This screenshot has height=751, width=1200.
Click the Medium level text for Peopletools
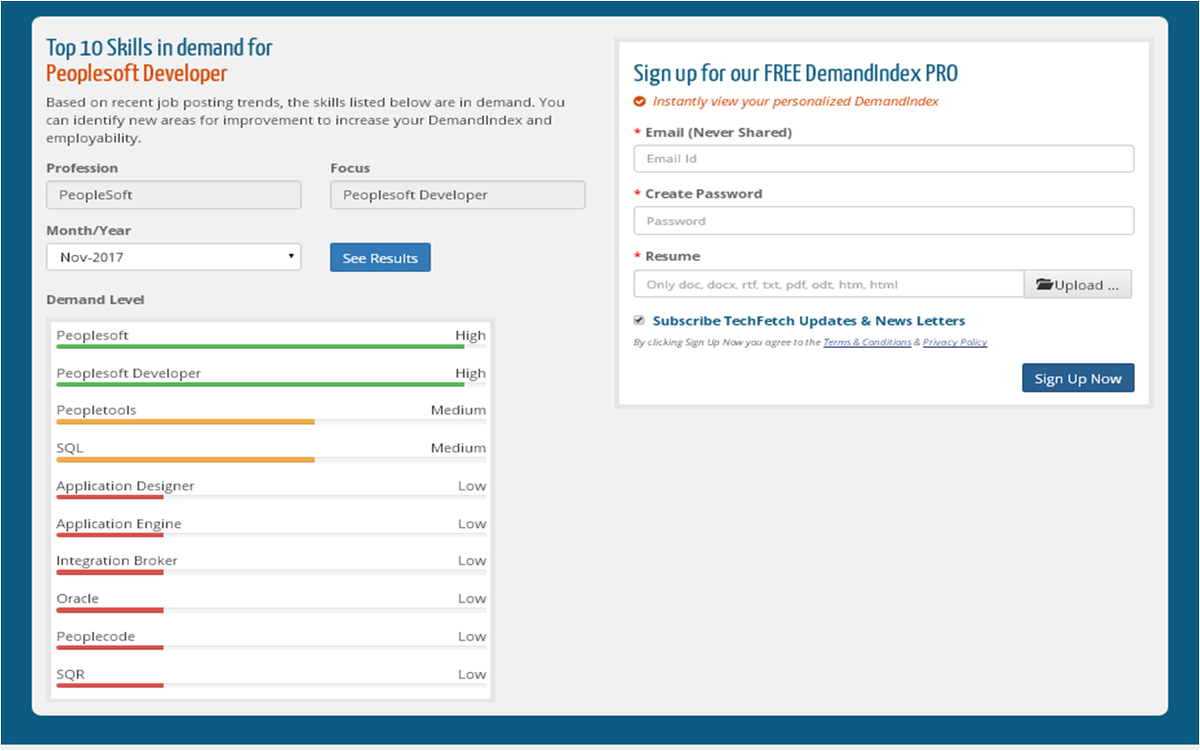tap(458, 410)
